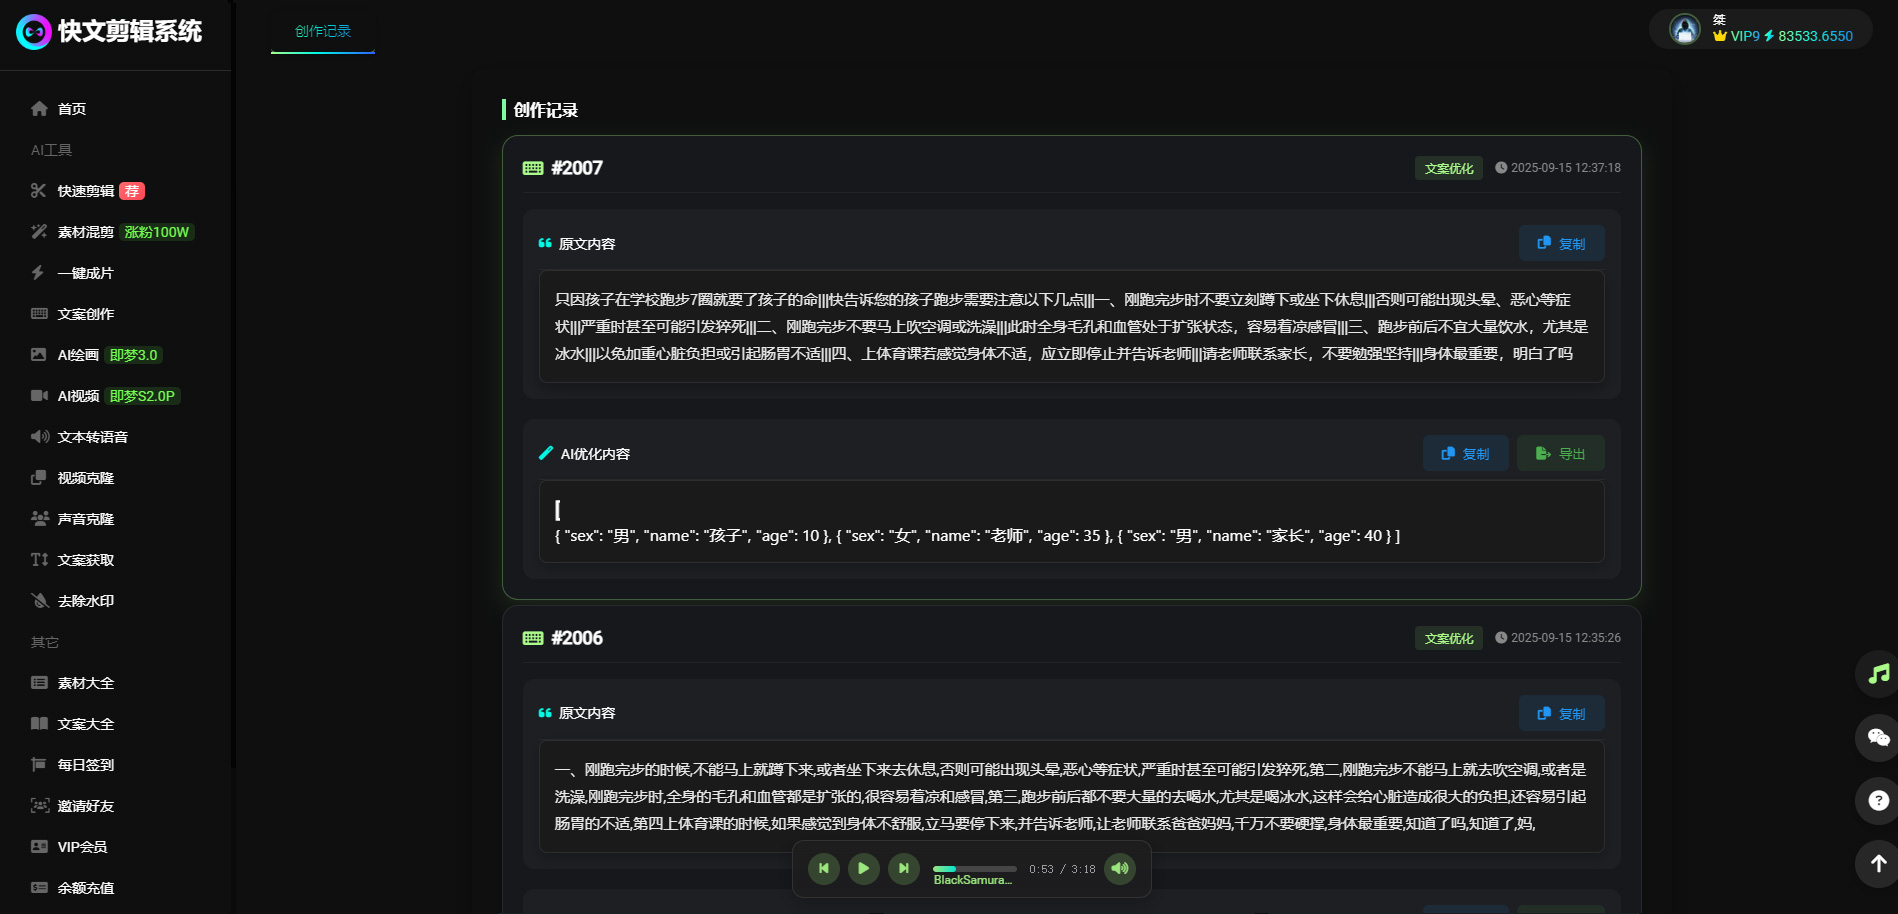Open WeChat contact floating icon

[1878, 738]
